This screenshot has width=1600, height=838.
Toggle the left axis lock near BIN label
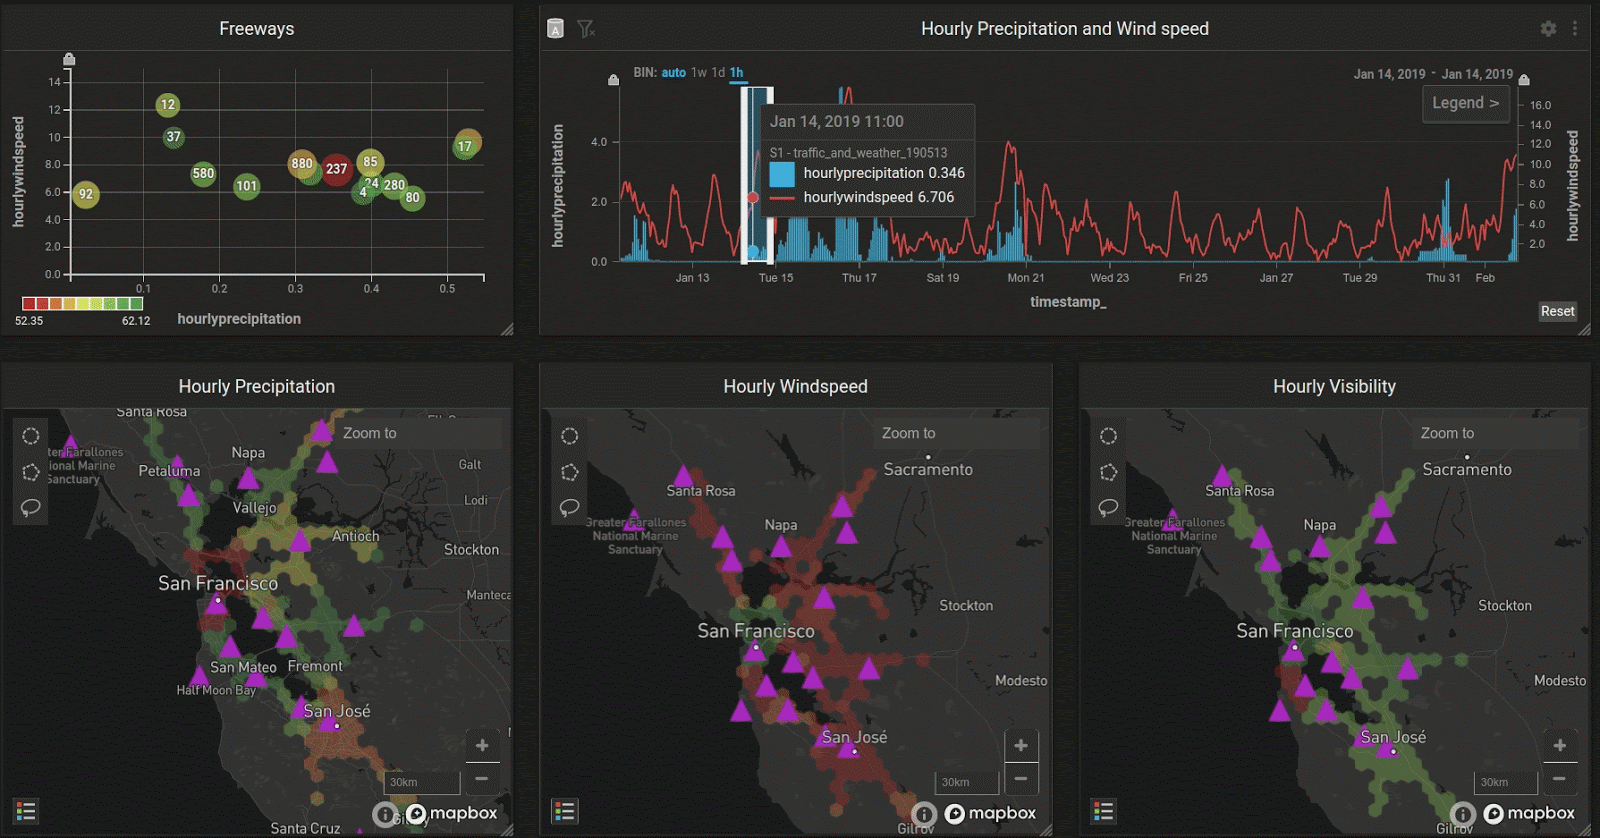coord(613,79)
